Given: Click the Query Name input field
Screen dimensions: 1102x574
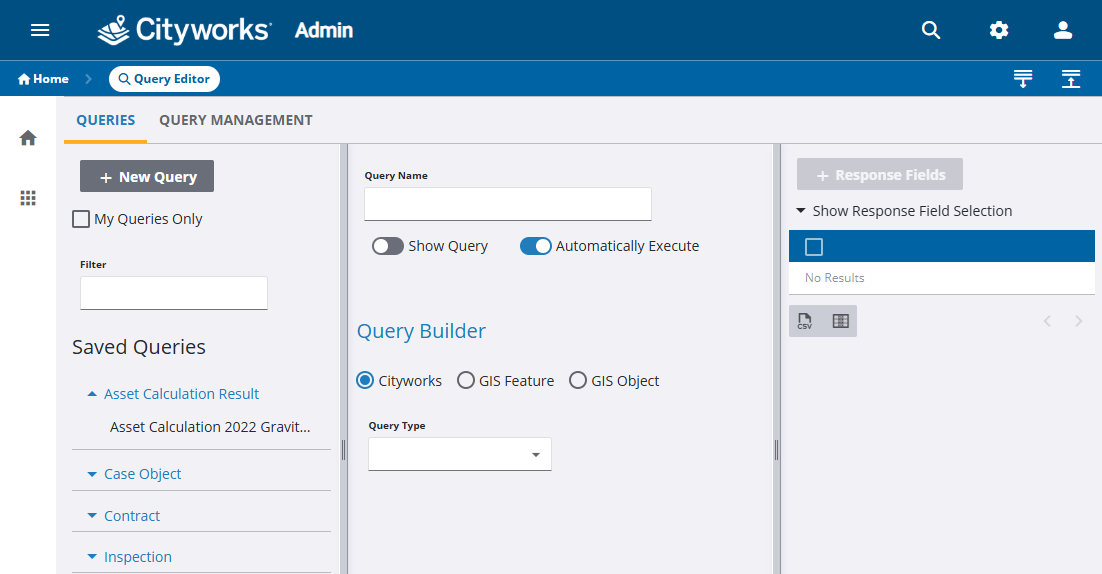Looking at the screenshot, I should click(507, 204).
